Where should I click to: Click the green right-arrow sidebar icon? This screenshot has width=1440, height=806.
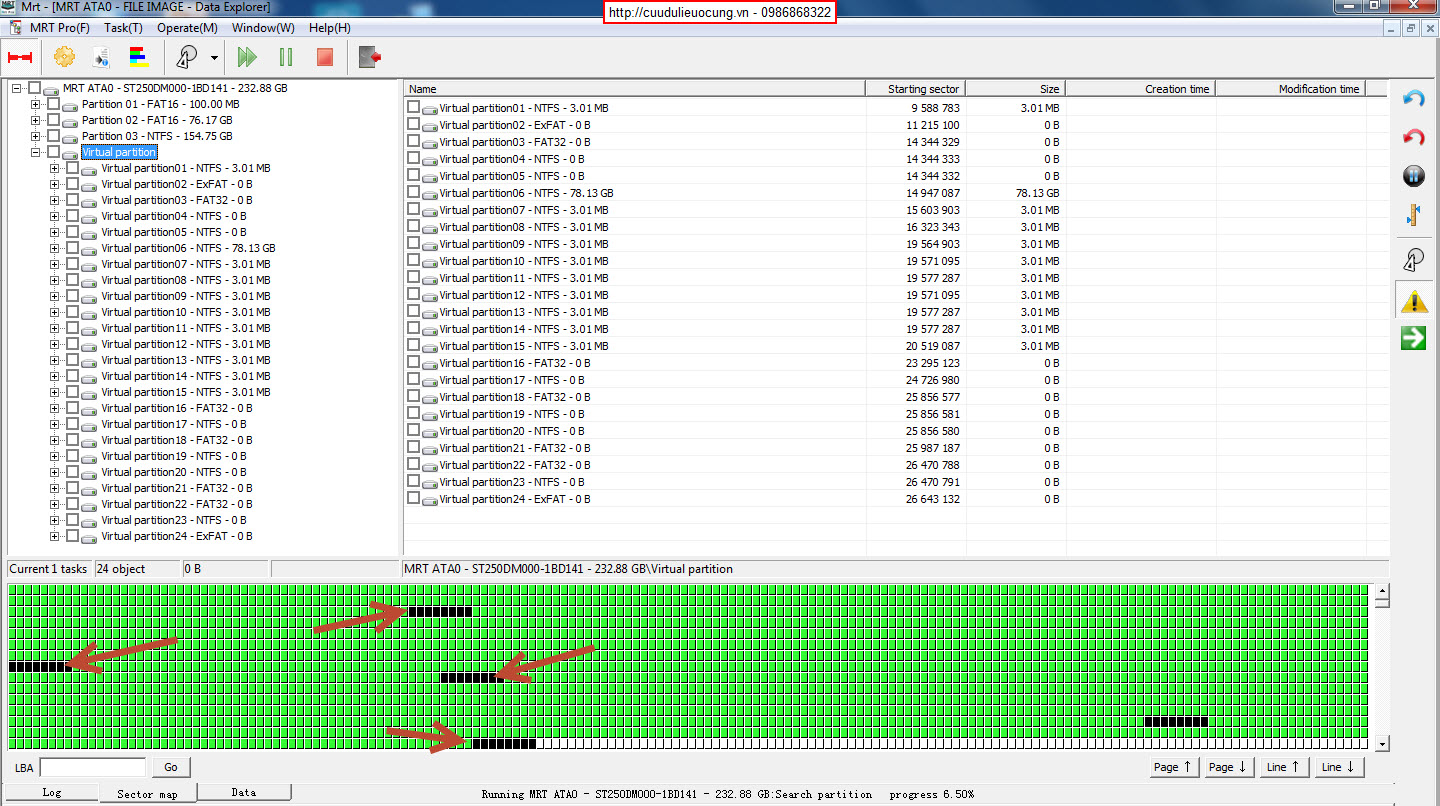click(x=1413, y=338)
